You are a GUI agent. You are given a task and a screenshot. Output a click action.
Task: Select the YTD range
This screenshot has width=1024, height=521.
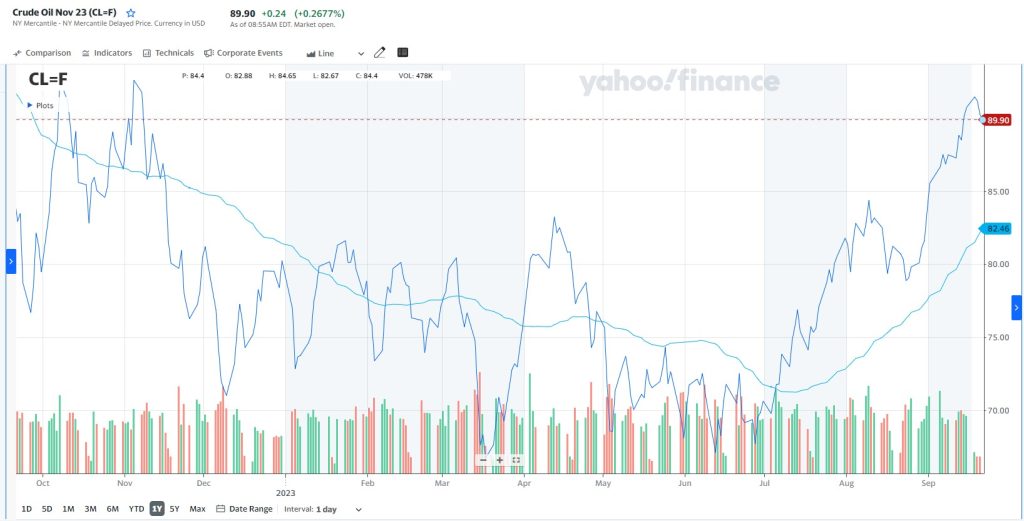[136, 509]
